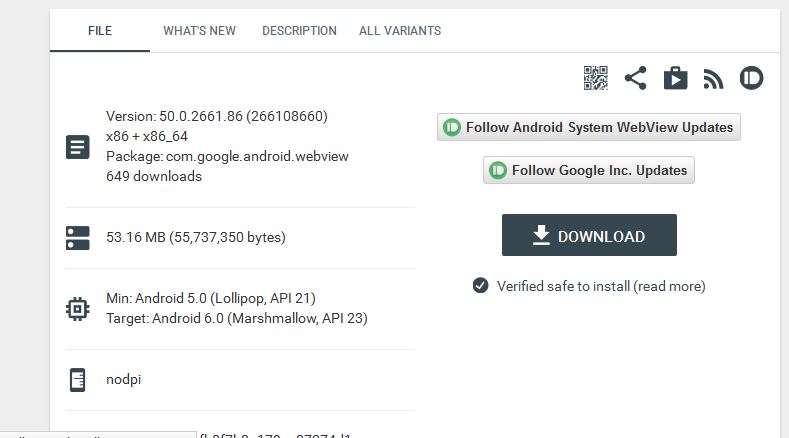Open the WHAT'S NEW tab
789x438 pixels.
(199, 31)
